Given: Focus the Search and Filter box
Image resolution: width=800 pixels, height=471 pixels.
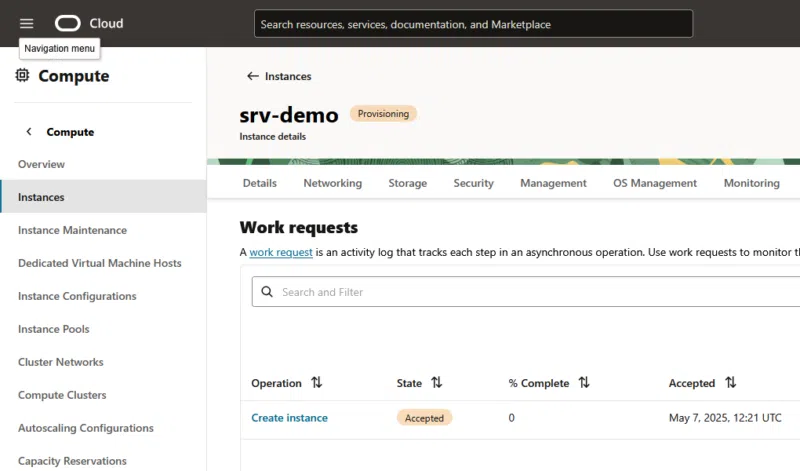Looking at the screenshot, I should [x=530, y=292].
